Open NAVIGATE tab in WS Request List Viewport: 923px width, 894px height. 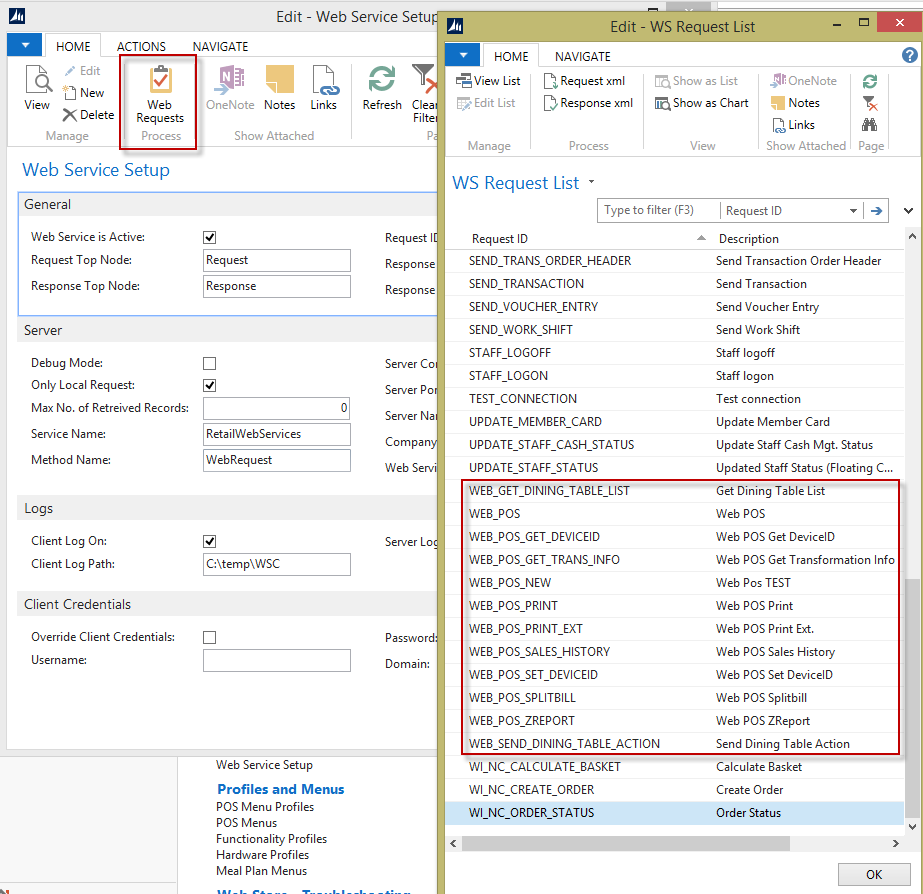583,57
